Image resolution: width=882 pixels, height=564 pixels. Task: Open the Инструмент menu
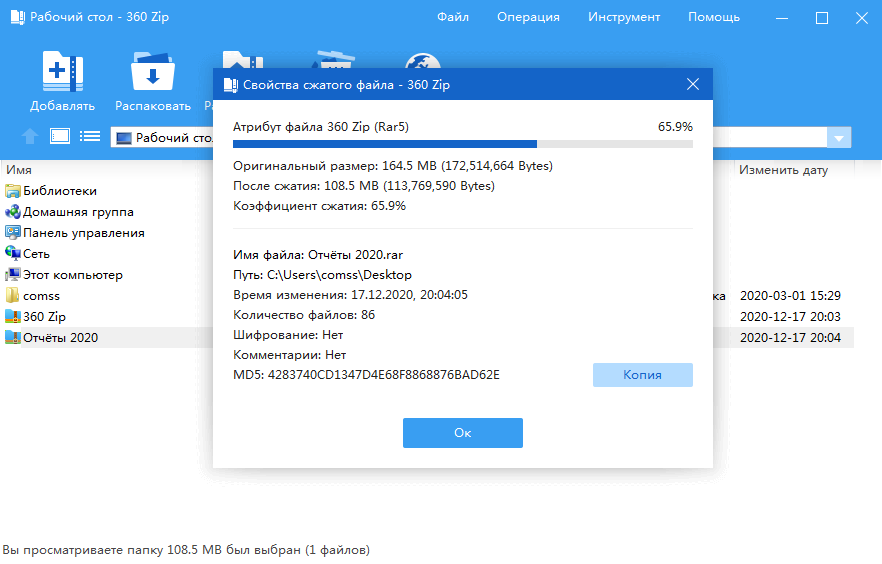(x=624, y=17)
